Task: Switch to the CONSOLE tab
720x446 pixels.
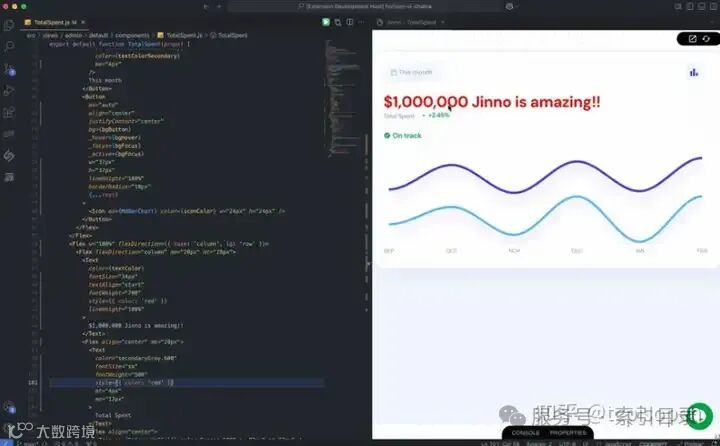Action: [x=525, y=433]
